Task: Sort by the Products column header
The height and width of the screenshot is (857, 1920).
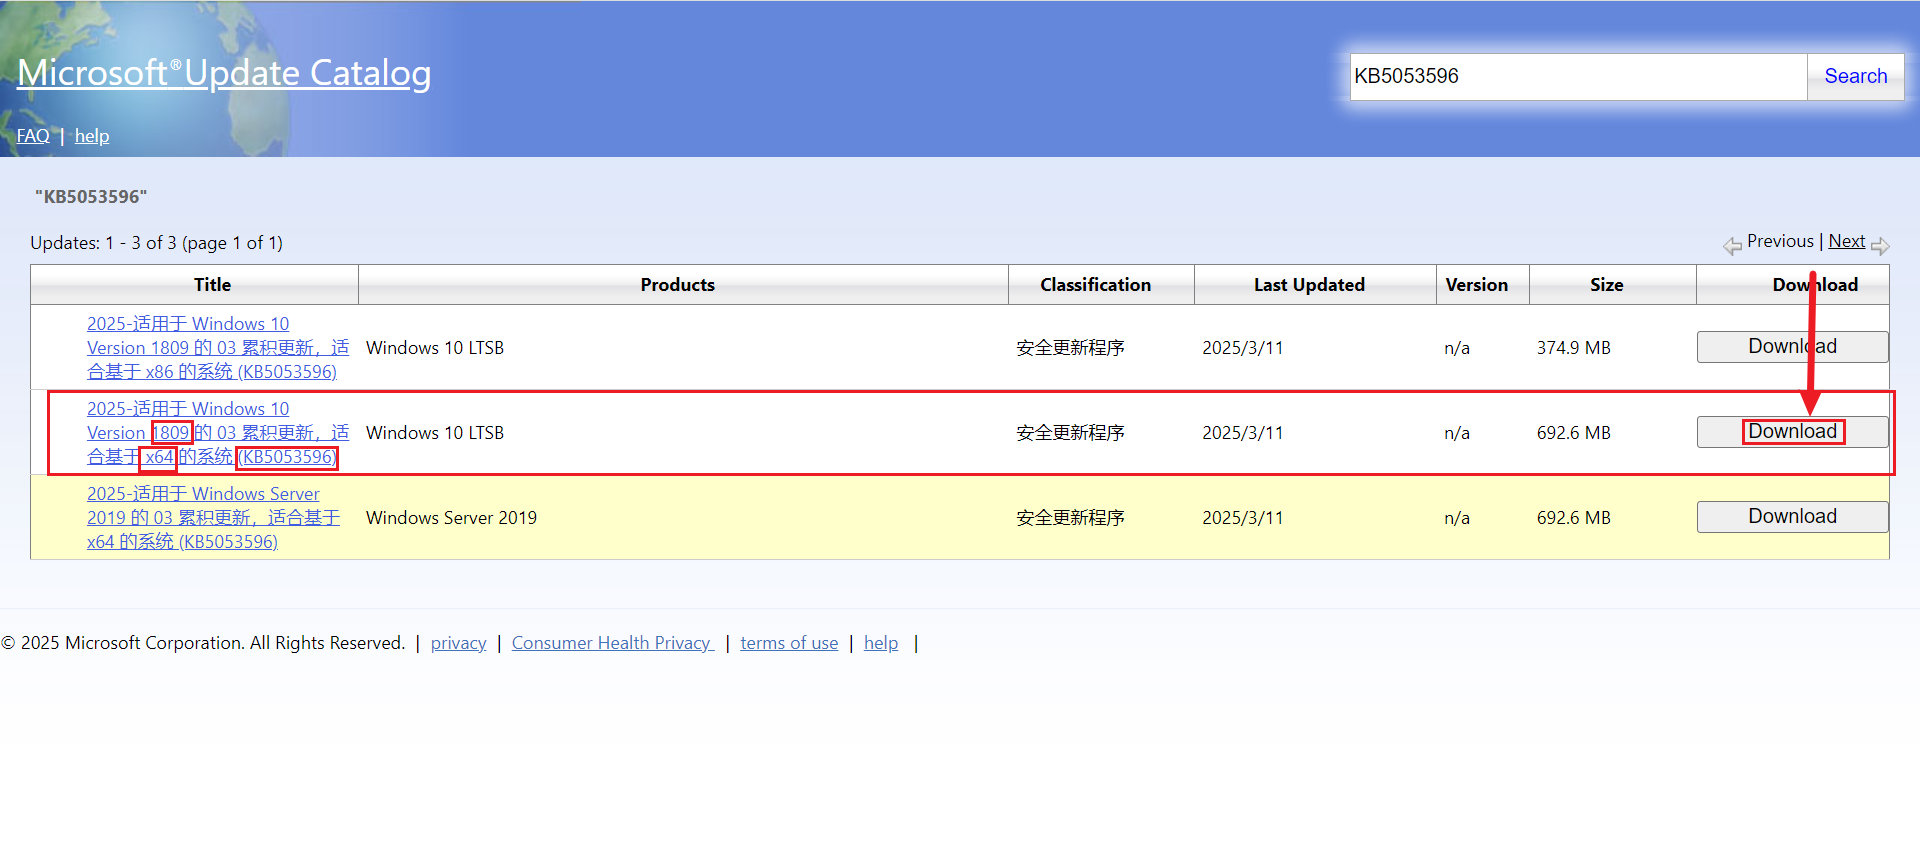Action: pos(683,285)
